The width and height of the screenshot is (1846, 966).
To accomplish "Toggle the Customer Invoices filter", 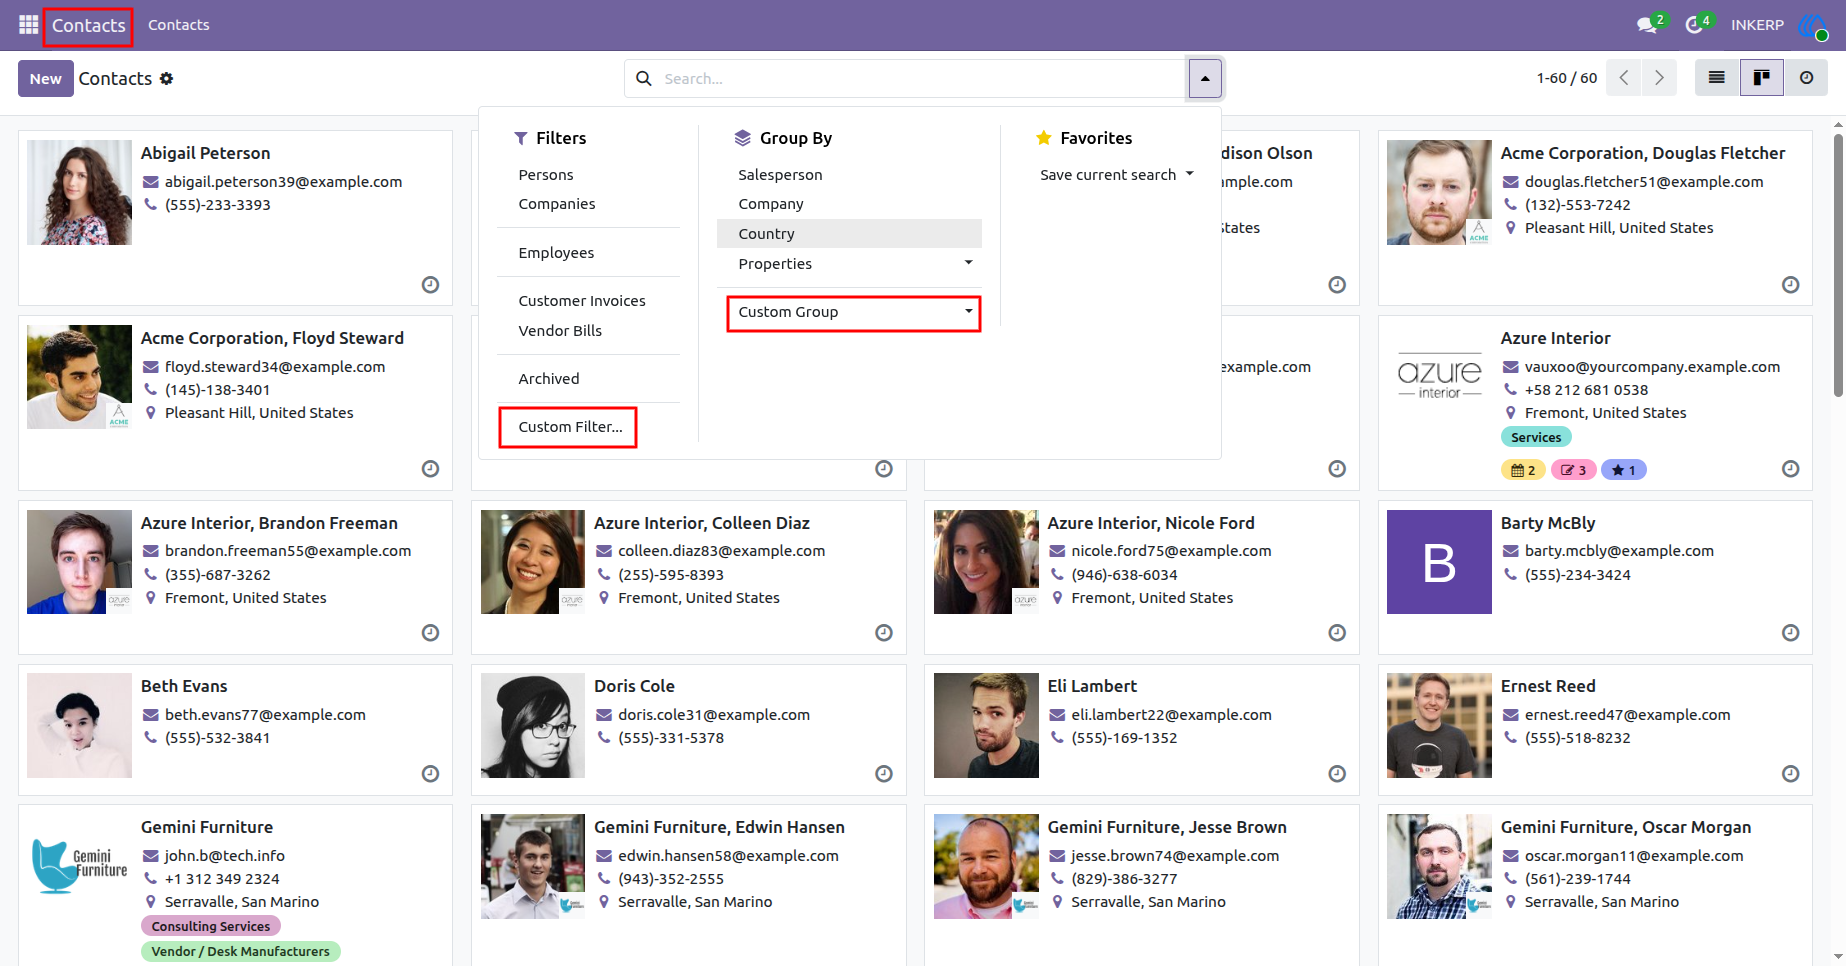I will (582, 301).
